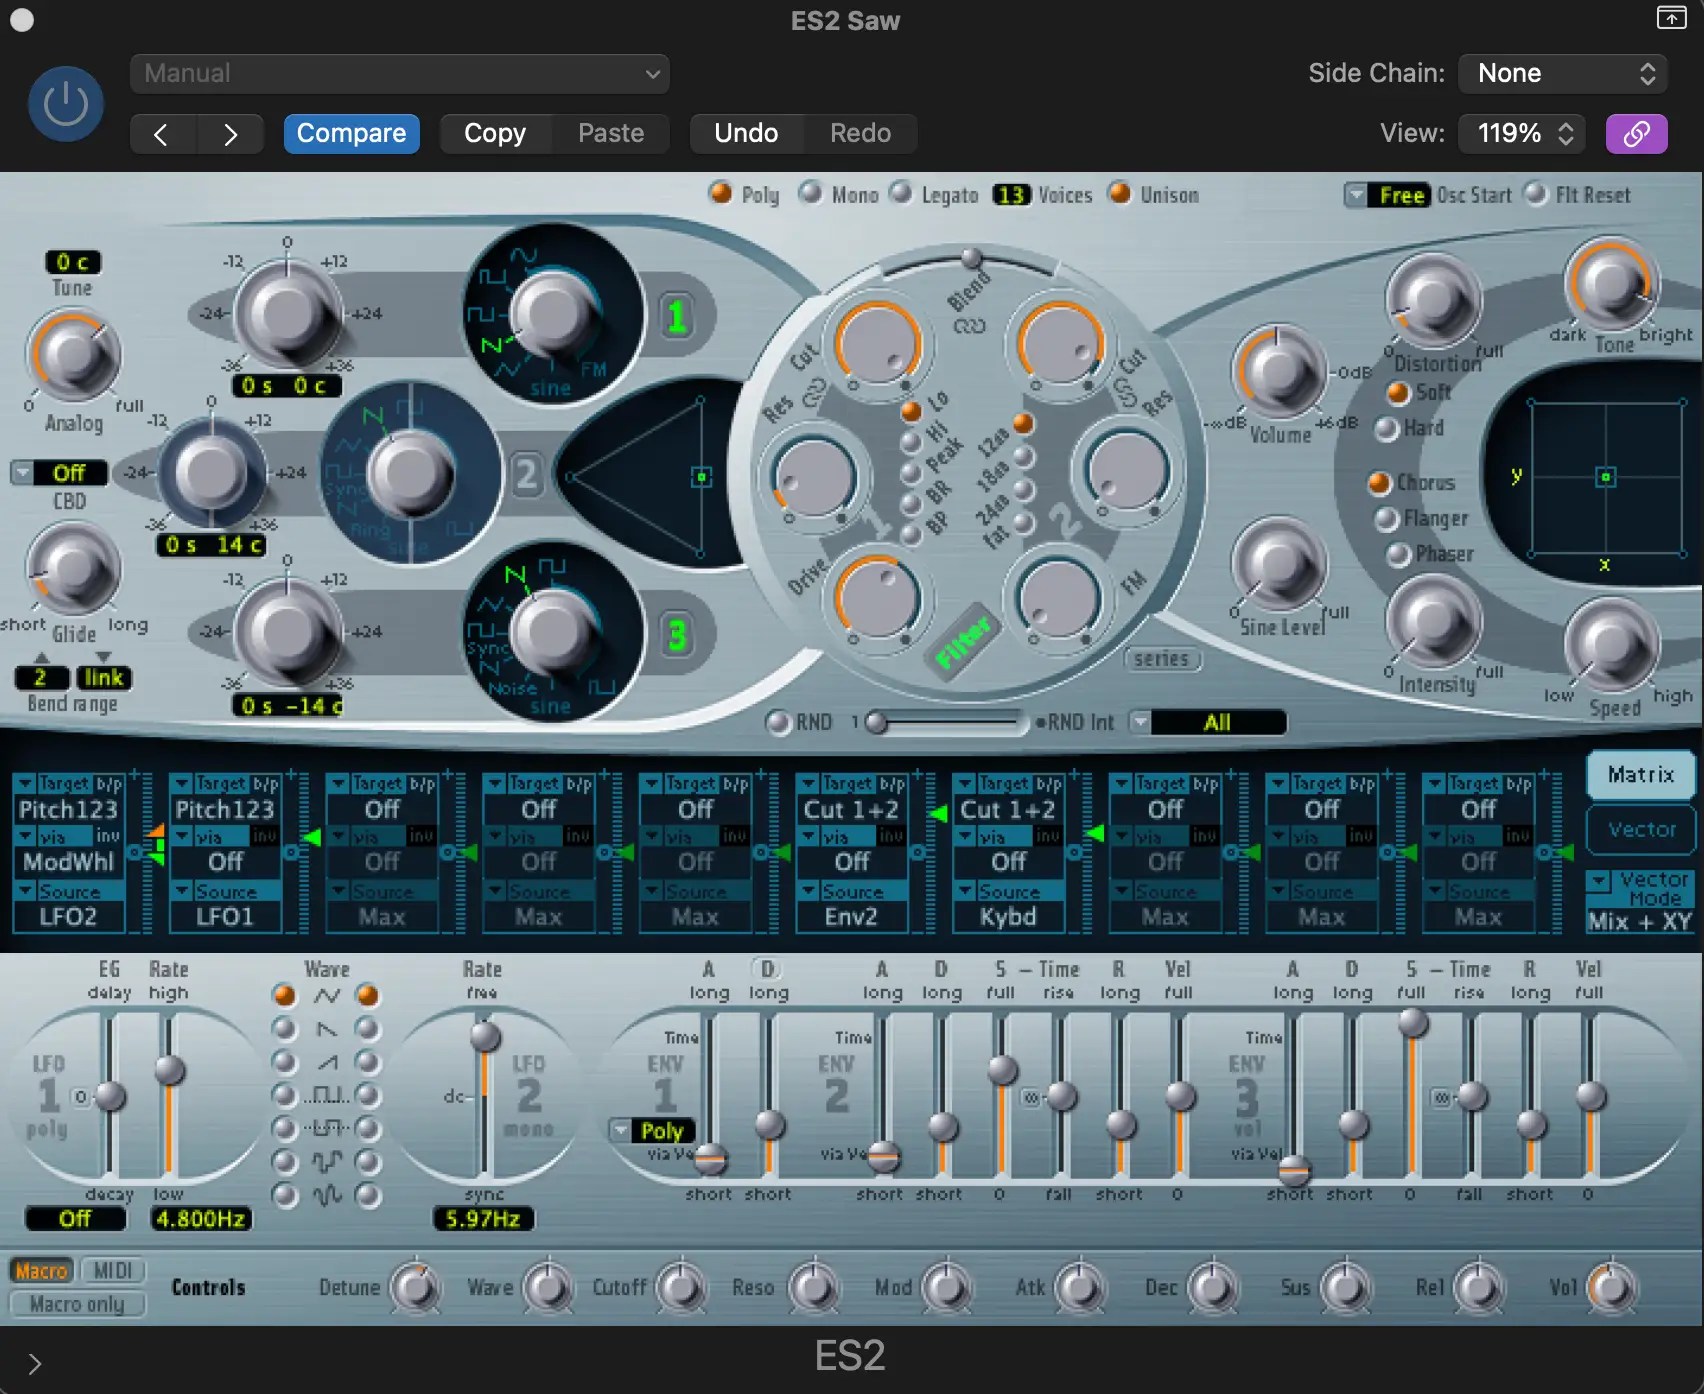Open the preset menu showing Manual
The image size is (1704, 1394).
click(x=398, y=73)
